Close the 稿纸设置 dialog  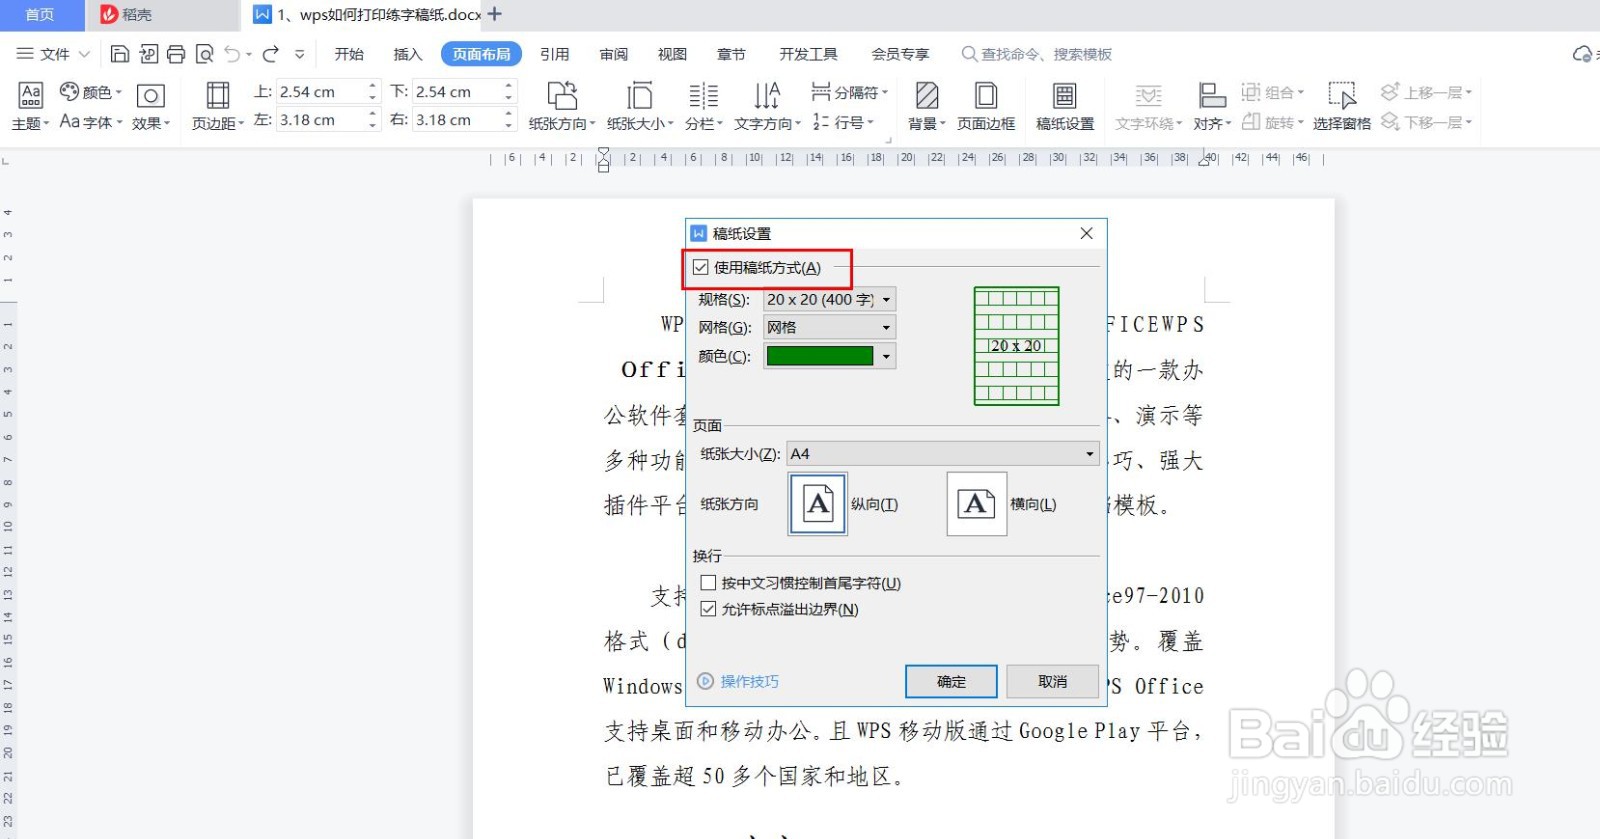[1086, 233]
